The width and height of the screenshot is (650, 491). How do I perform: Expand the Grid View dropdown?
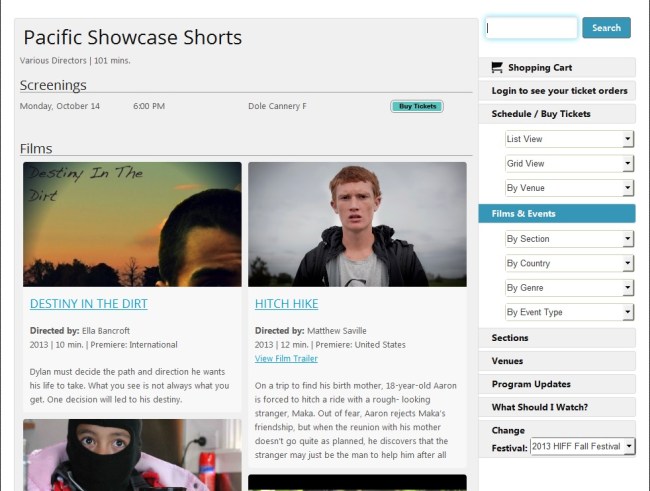[570, 163]
